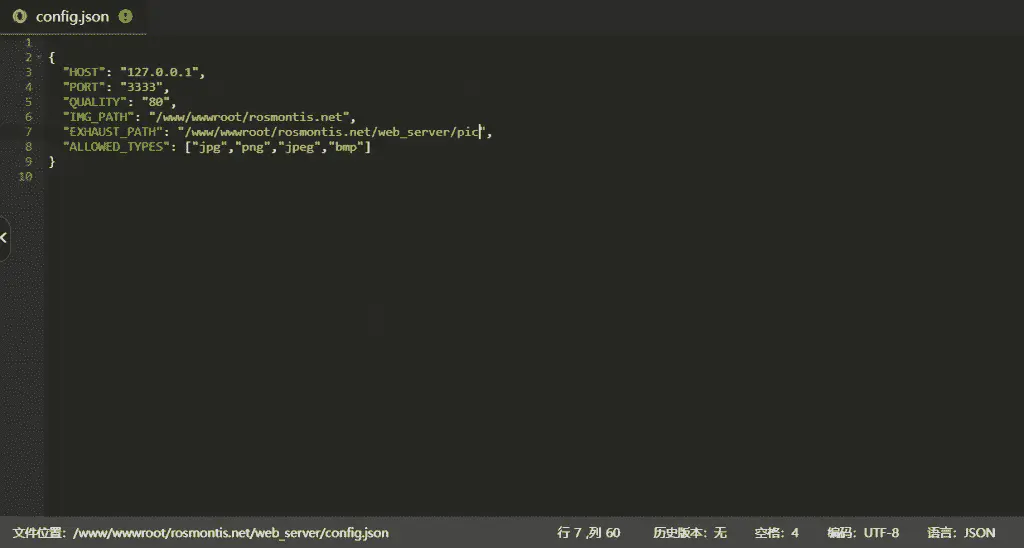Change the 语言: JSON language mode
The image size is (1024, 548).
point(961,533)
